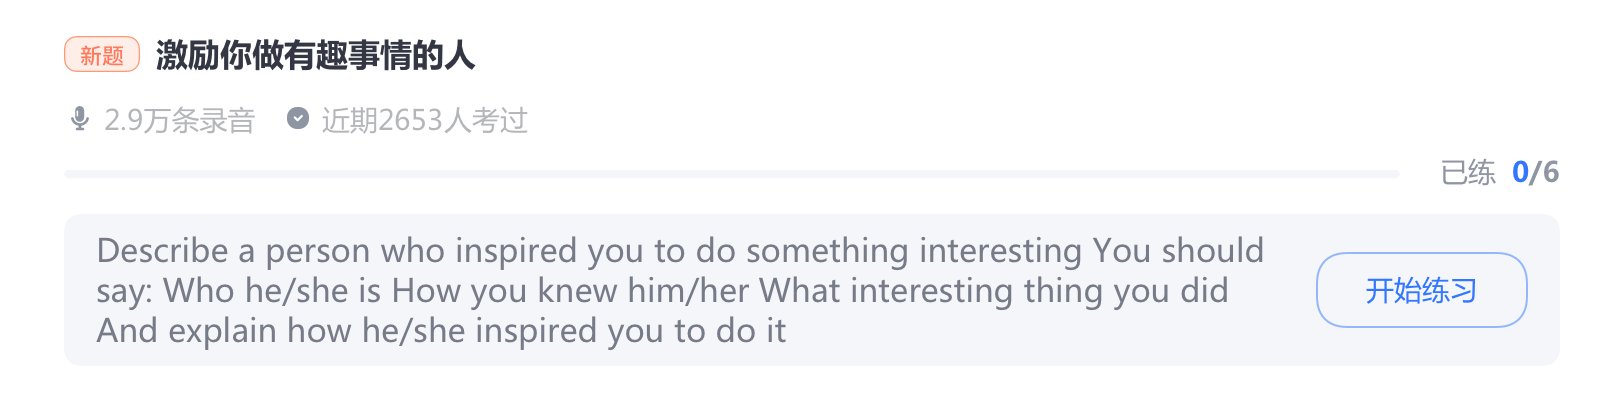Click the checkmark circle icon beside 近期2653人考过
Image resolution: width=1624 pixels, height=398 pixels.
click(297, 118)
